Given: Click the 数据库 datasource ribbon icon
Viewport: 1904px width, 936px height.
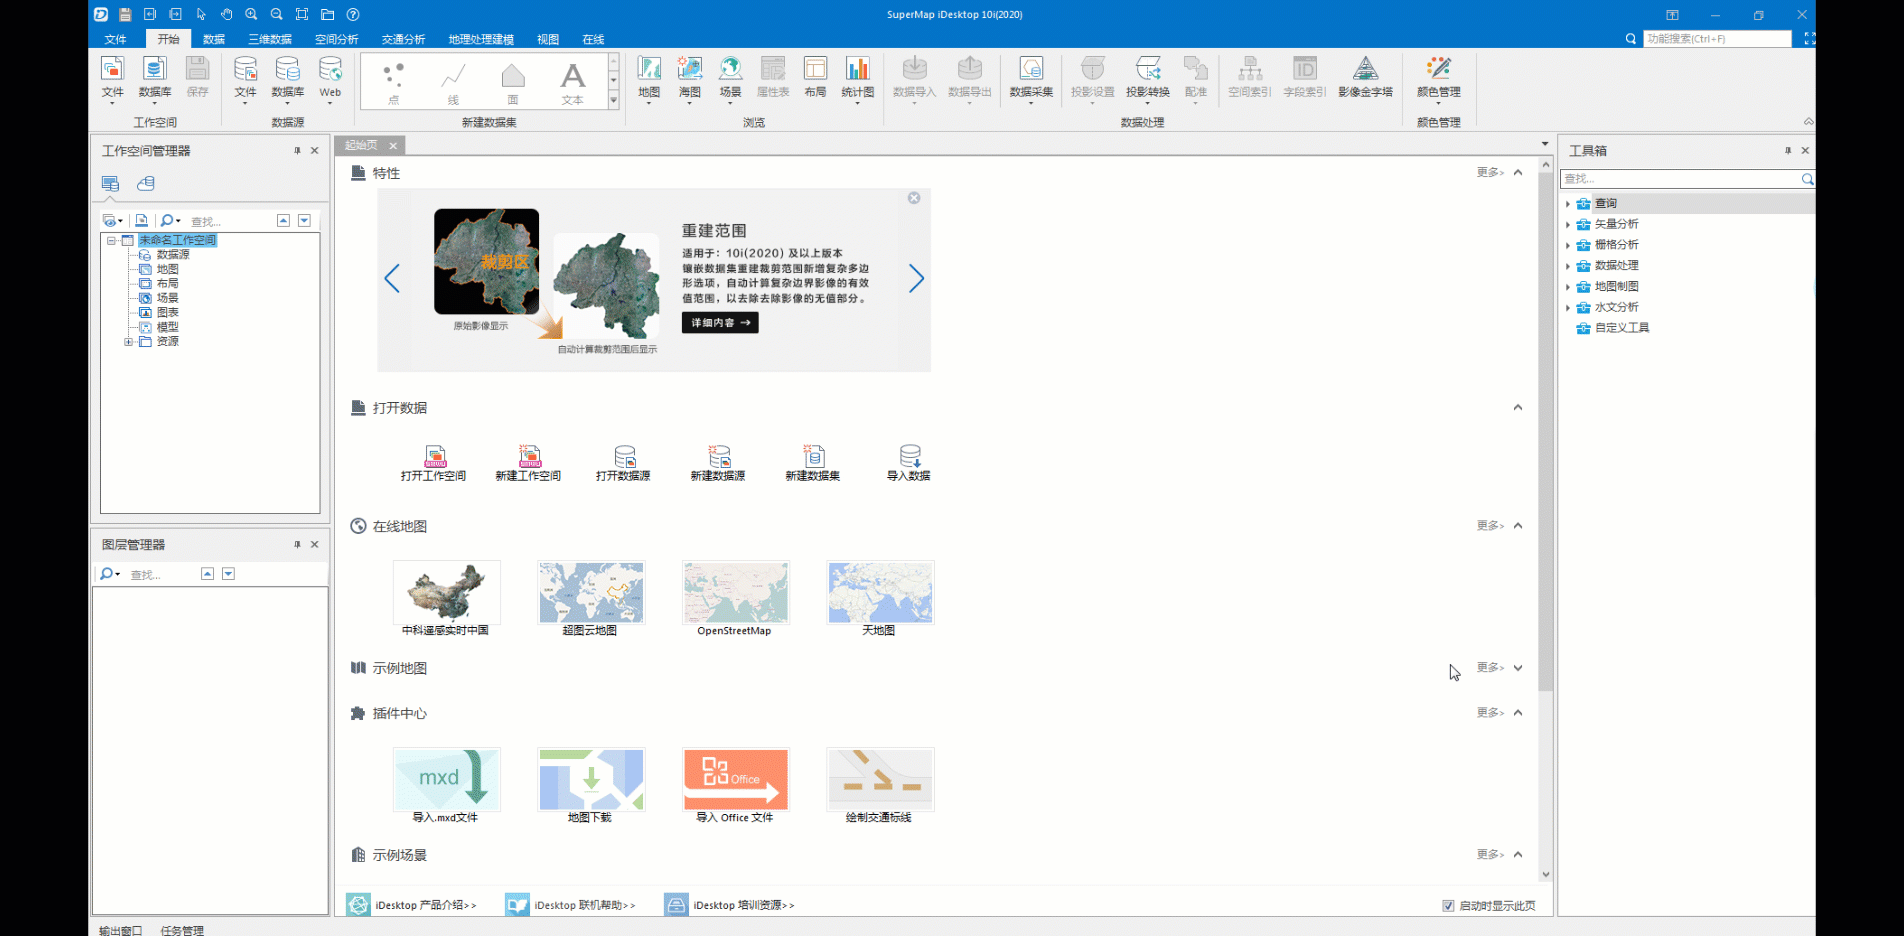Looking at the screenshot, I should (288, 78).
